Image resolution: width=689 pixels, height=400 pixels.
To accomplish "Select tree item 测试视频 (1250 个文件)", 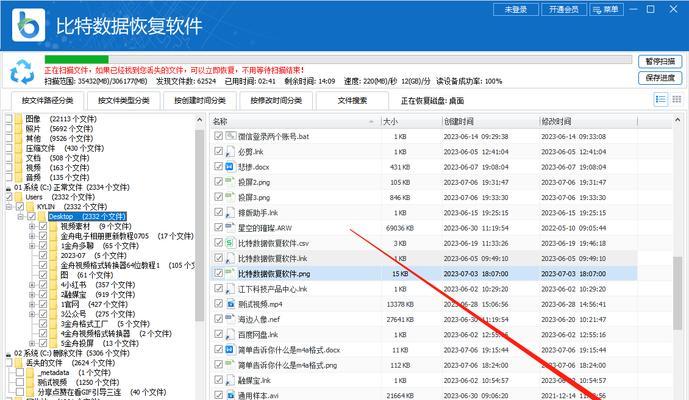I will tap(78, 382).
